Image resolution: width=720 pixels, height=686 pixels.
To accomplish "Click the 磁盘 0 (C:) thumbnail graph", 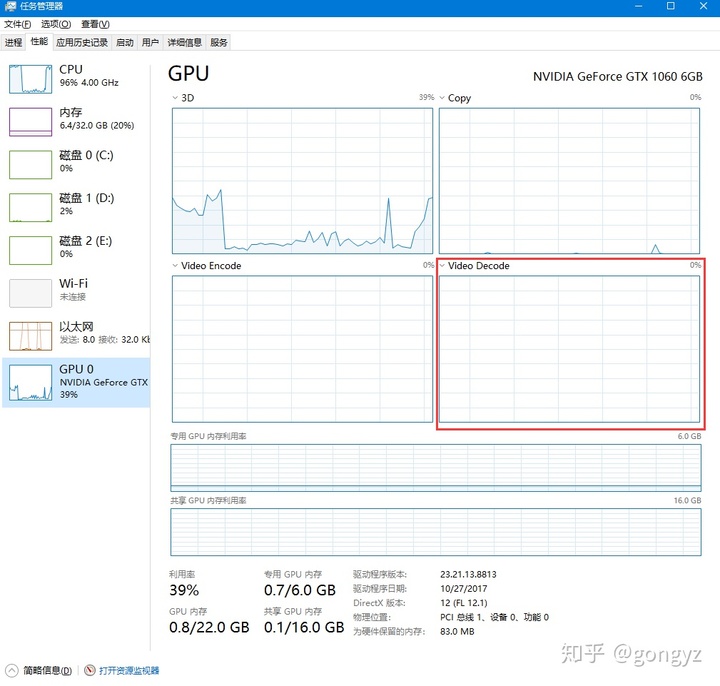I will click(x=30, y=165).
